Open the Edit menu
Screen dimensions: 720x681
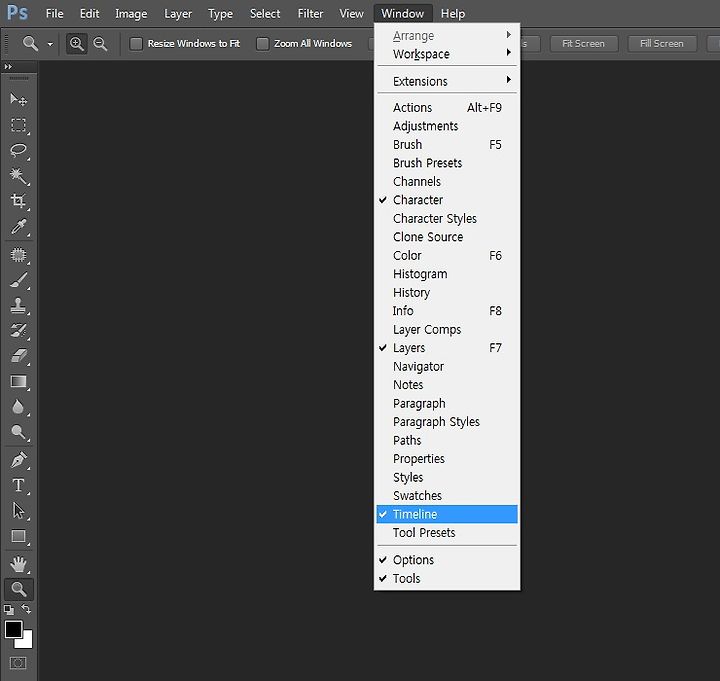89,14
